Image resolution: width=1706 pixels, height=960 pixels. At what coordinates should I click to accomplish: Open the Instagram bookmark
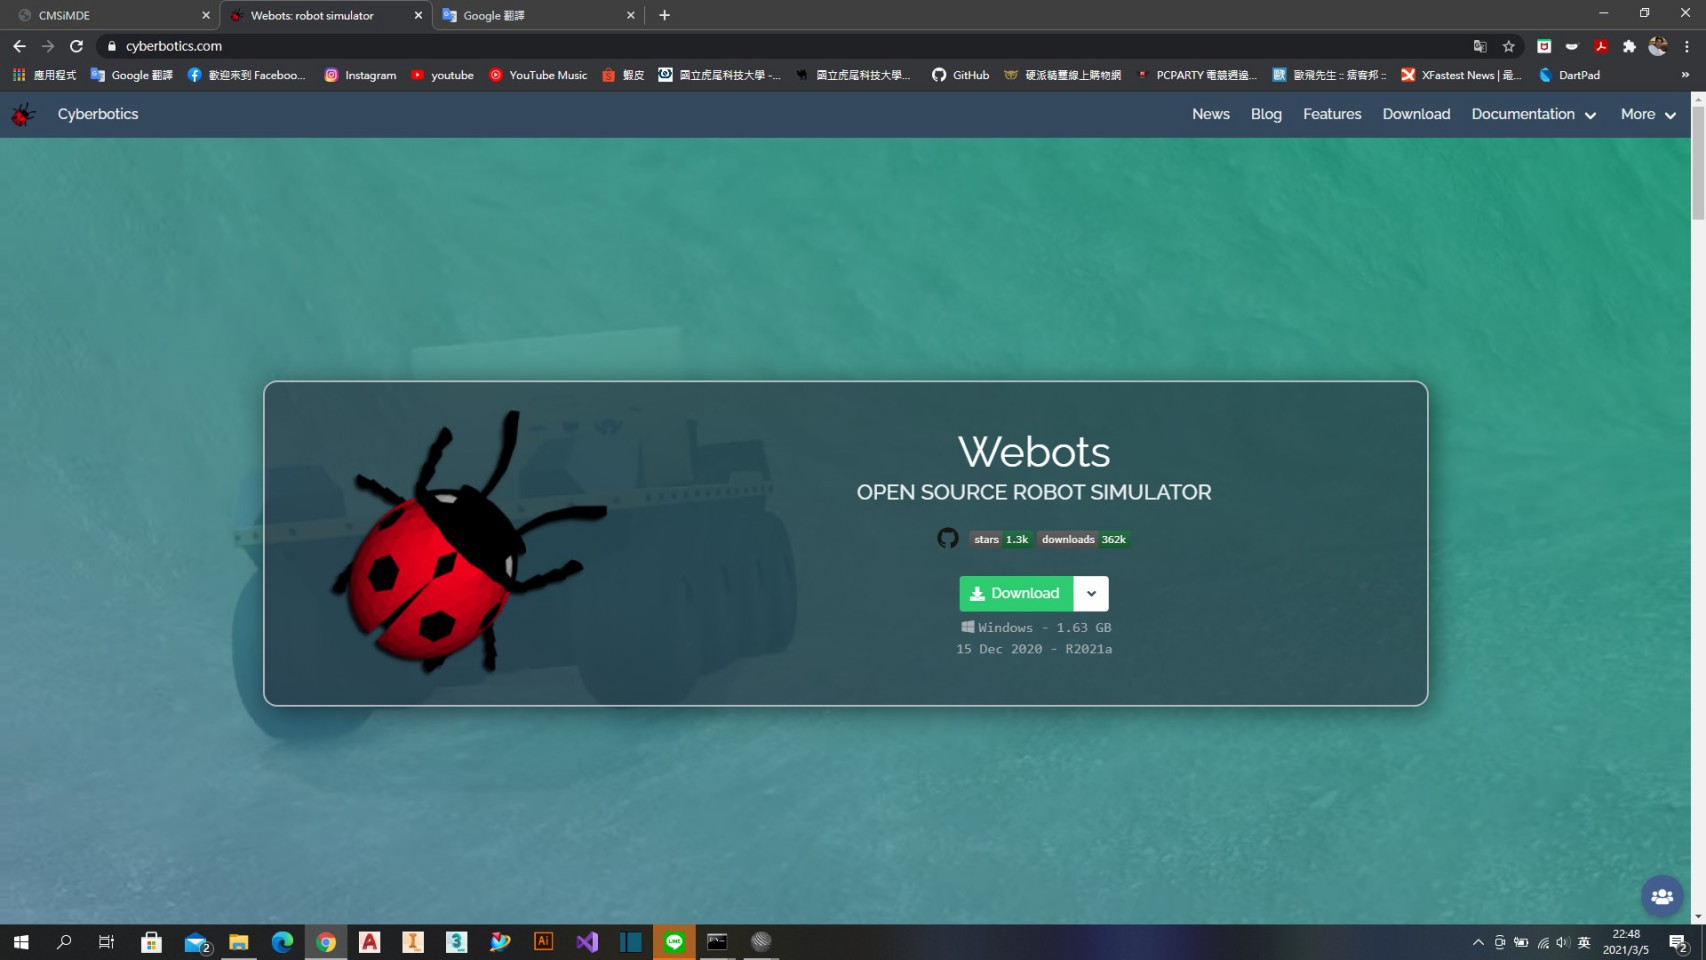pyautogui.click(x=360, y=75)
